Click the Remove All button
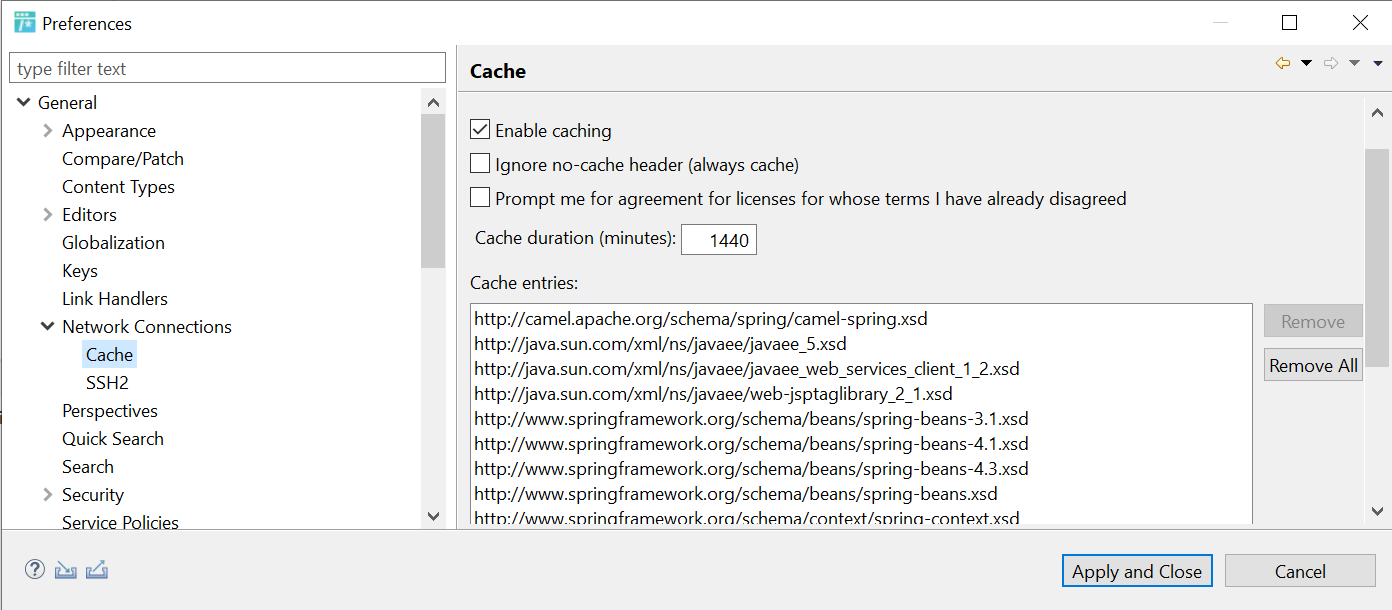1392x610 pixels. 1313,365
